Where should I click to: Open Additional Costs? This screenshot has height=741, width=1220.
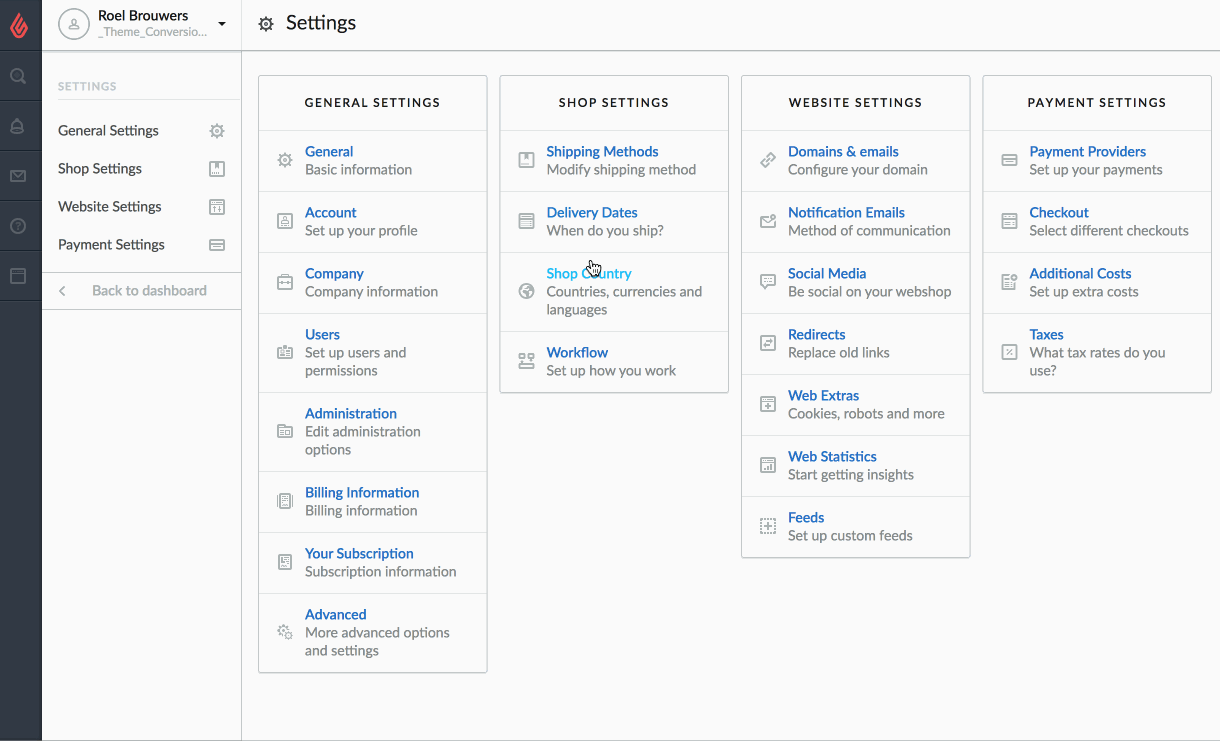point(1081,274)
